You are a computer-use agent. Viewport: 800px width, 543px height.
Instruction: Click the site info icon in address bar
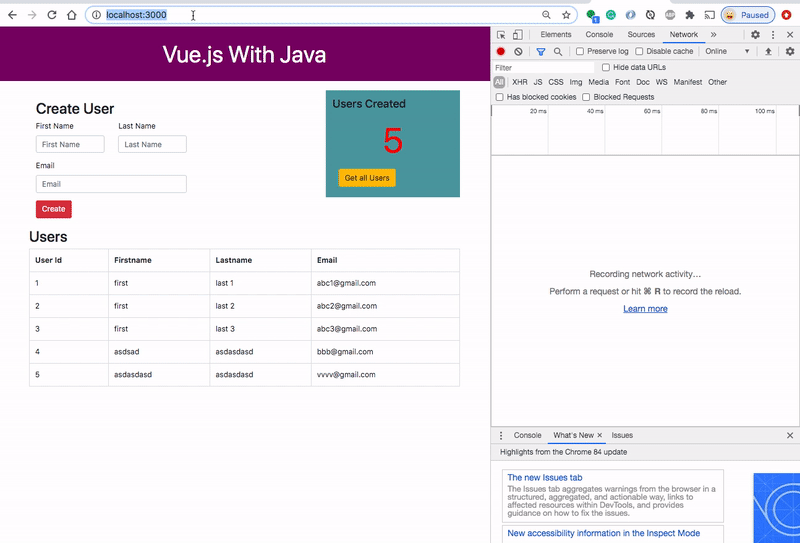(x=96, y=15)
